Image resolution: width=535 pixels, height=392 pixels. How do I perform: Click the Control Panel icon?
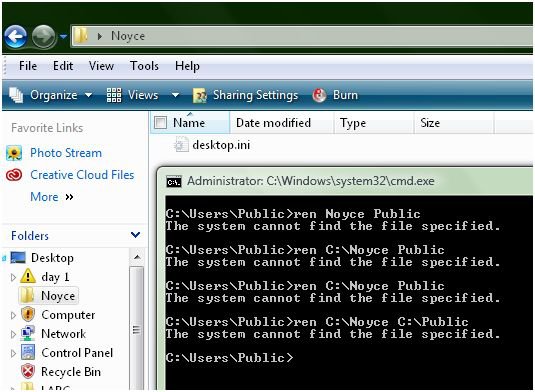(28, 352)
